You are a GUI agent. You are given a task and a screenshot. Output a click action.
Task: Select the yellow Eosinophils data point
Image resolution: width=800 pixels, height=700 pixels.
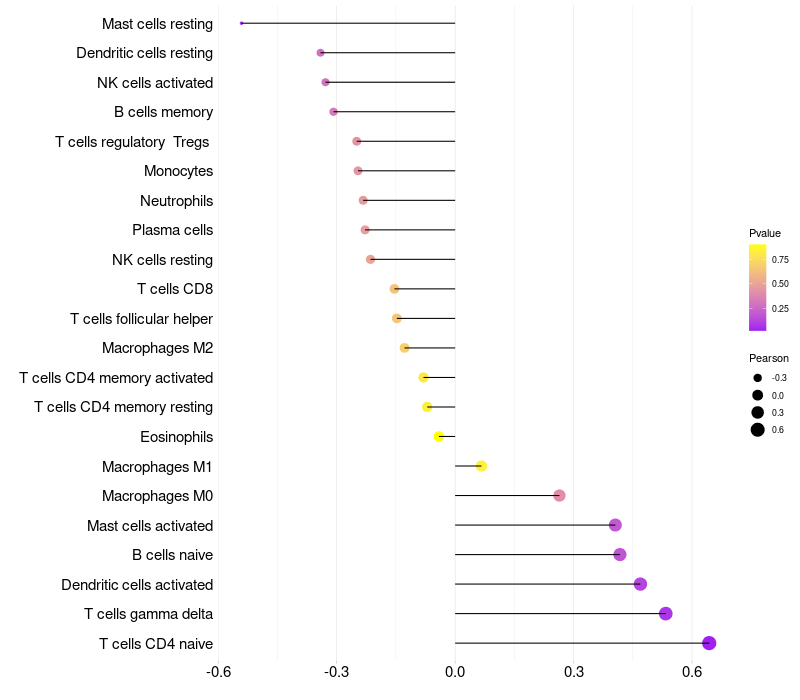439,436
